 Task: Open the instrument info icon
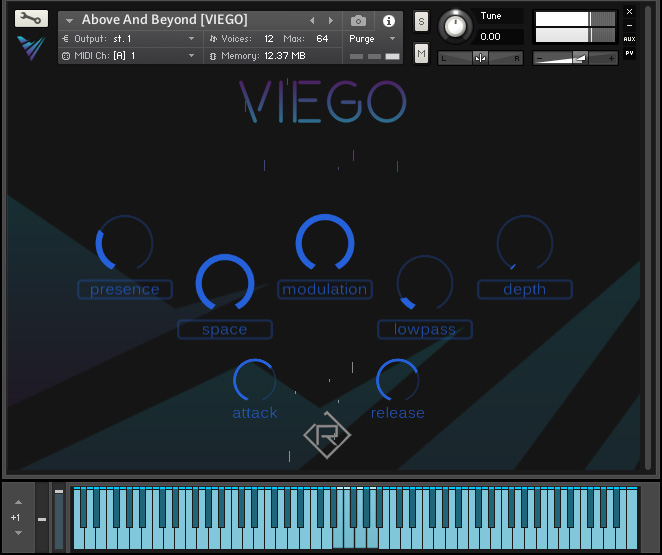click(388, 20)
